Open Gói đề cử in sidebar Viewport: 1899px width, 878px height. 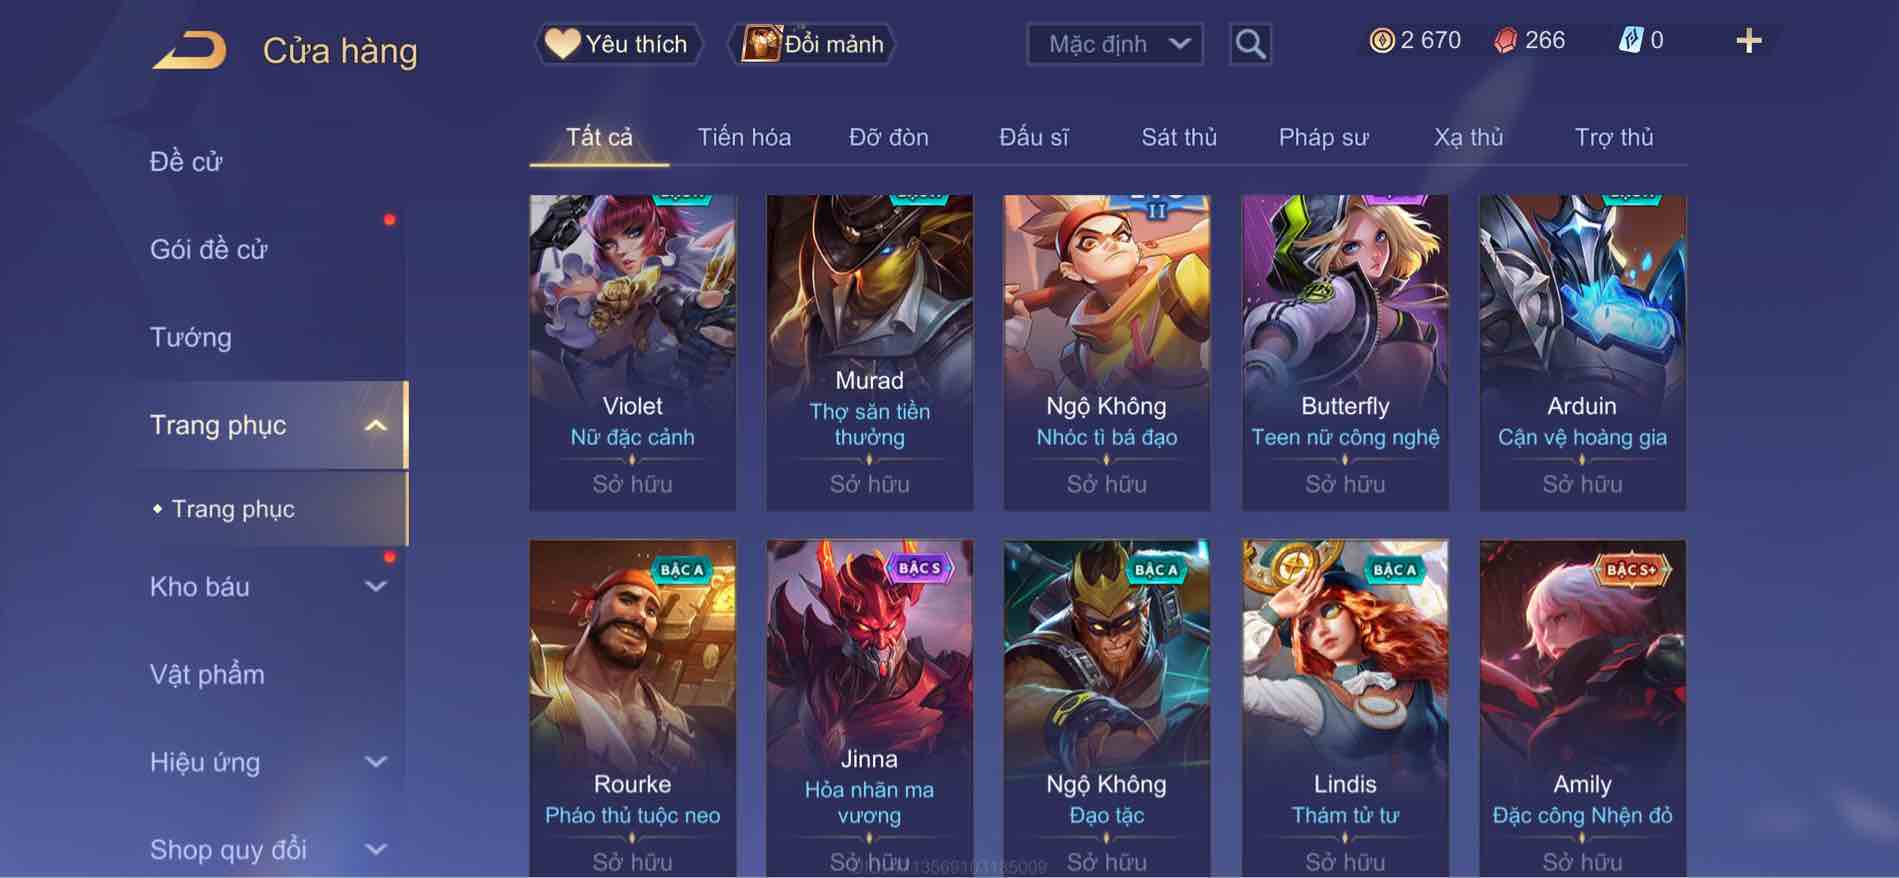(x=209, y=249)
